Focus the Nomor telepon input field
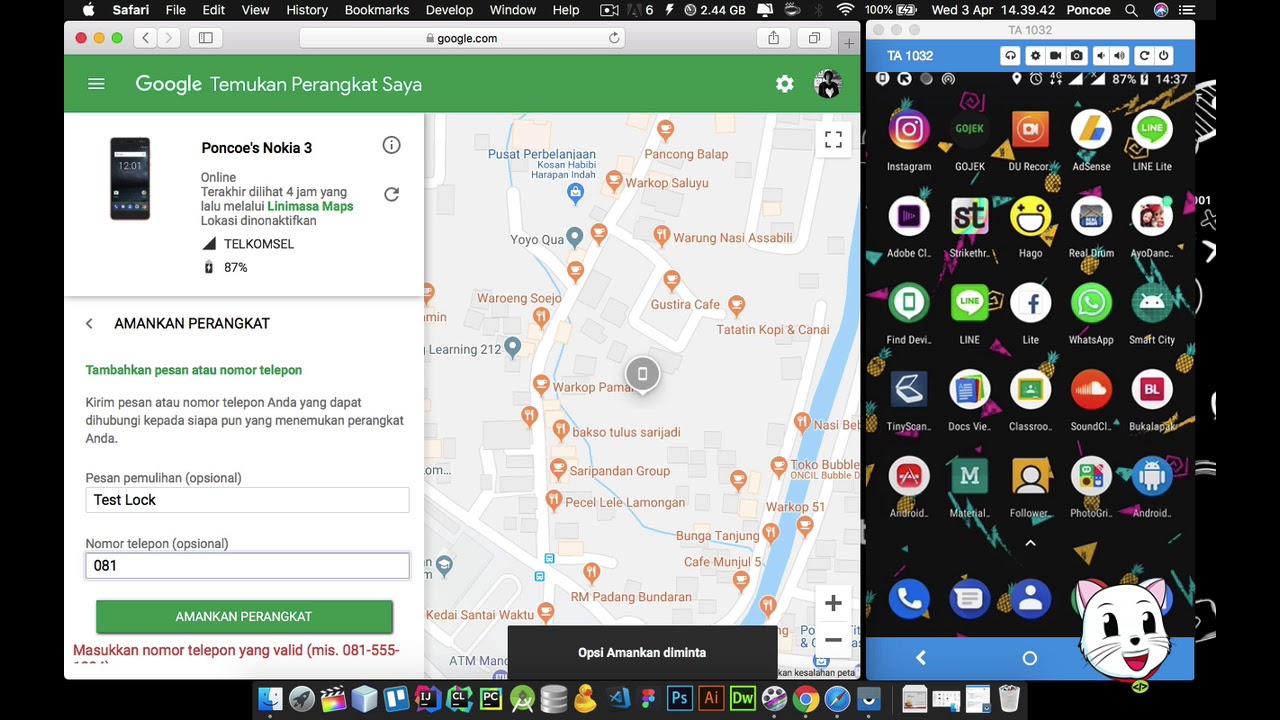The width and height of the screenshot is (1280, 720). tap(247, 566)
